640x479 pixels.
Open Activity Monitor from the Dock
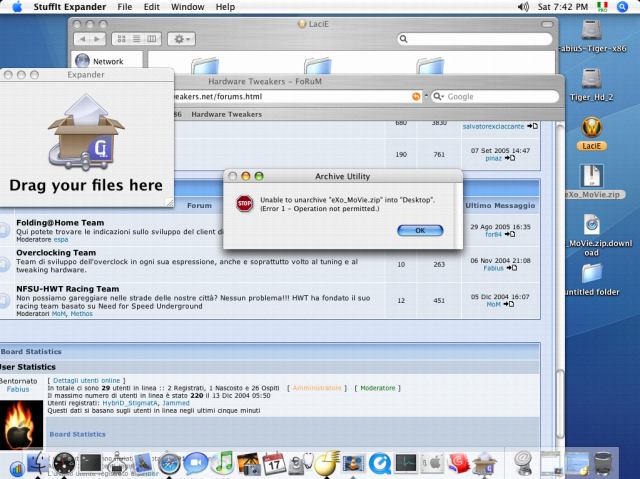(406, 463)
